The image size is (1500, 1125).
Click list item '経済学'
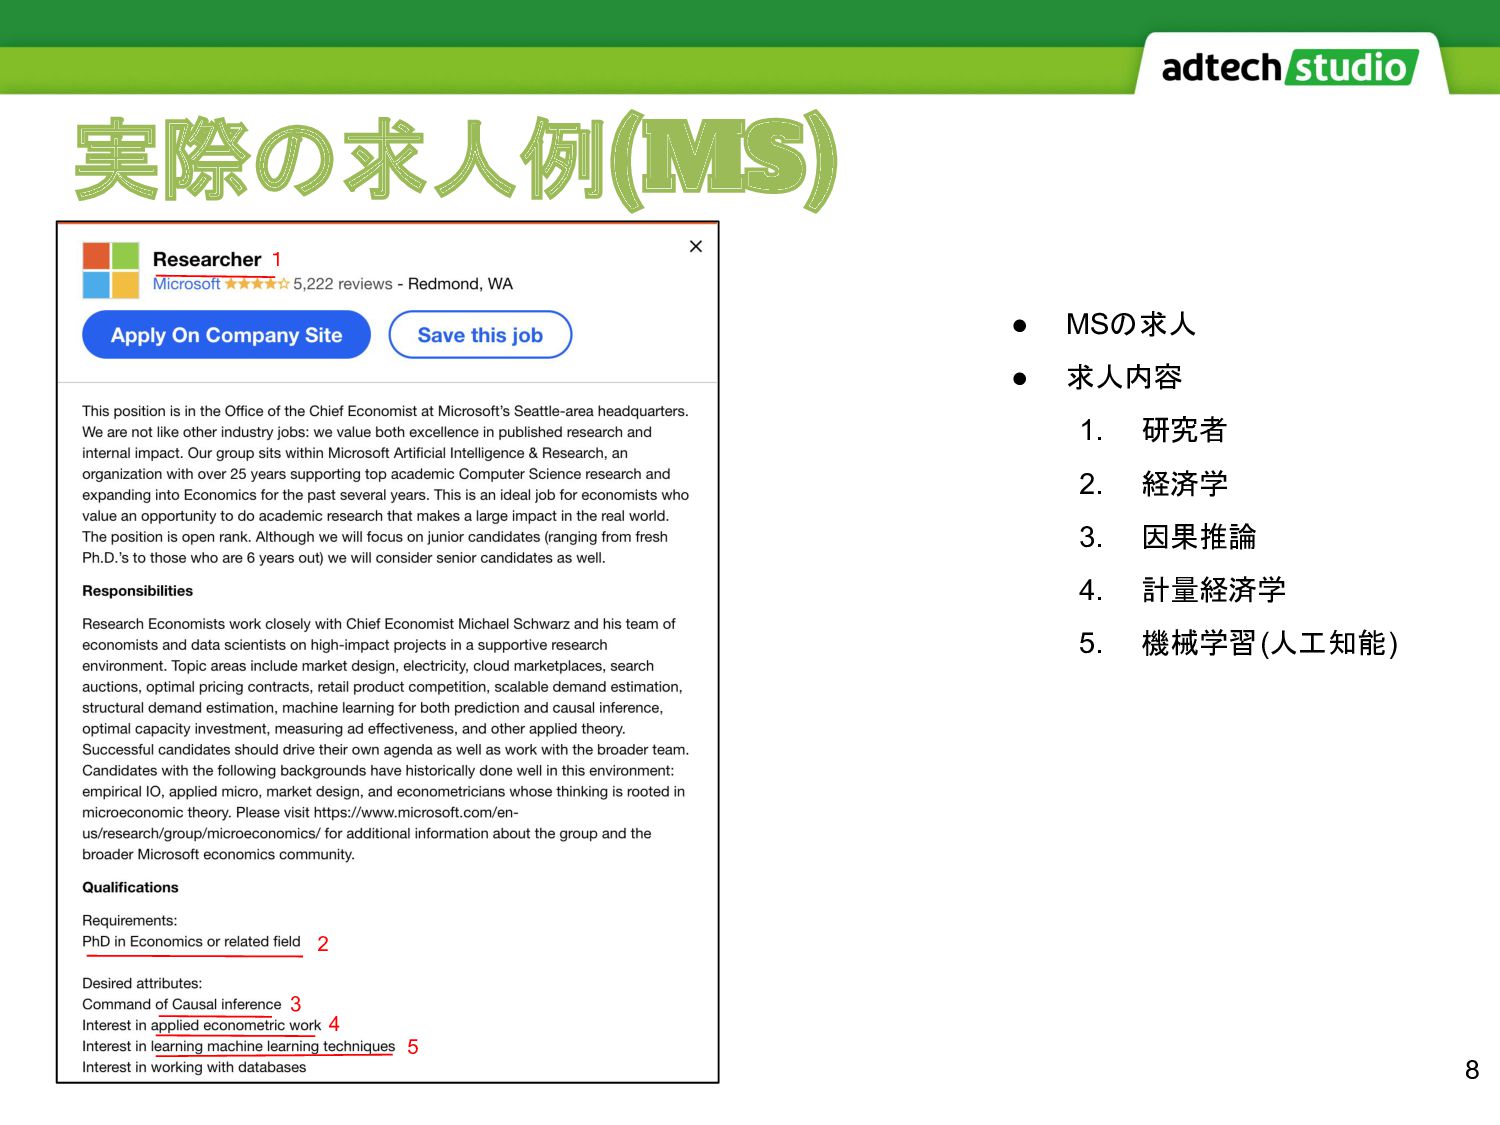(x=1184, y=484)
